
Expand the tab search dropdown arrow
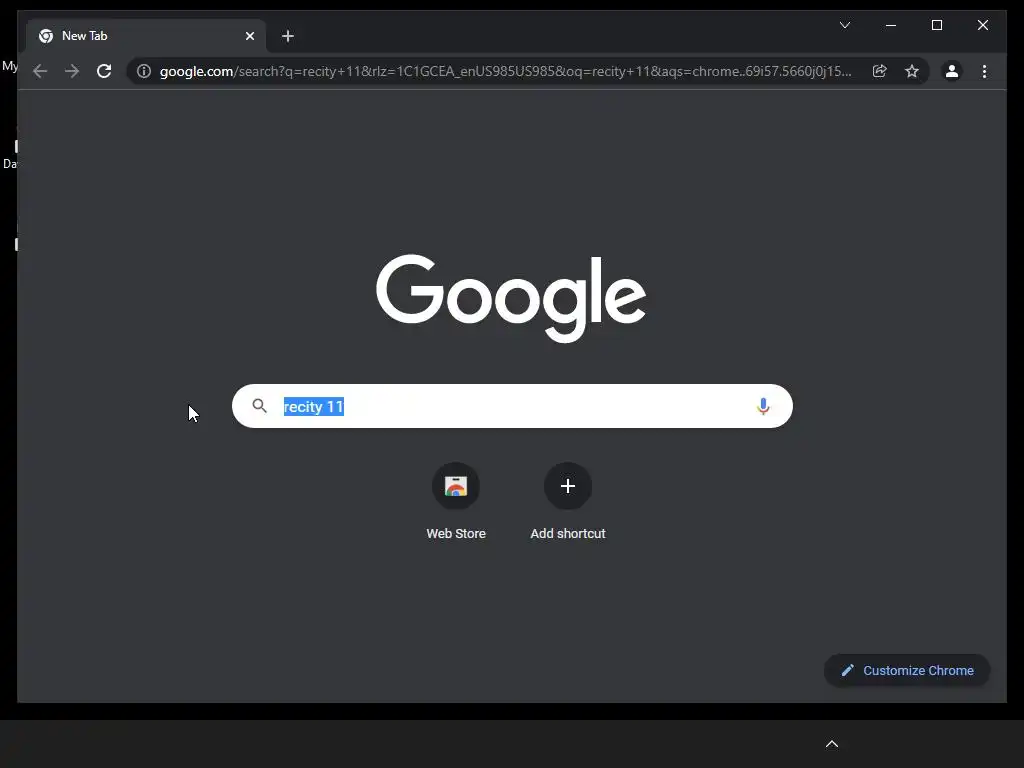coord(844,25)
